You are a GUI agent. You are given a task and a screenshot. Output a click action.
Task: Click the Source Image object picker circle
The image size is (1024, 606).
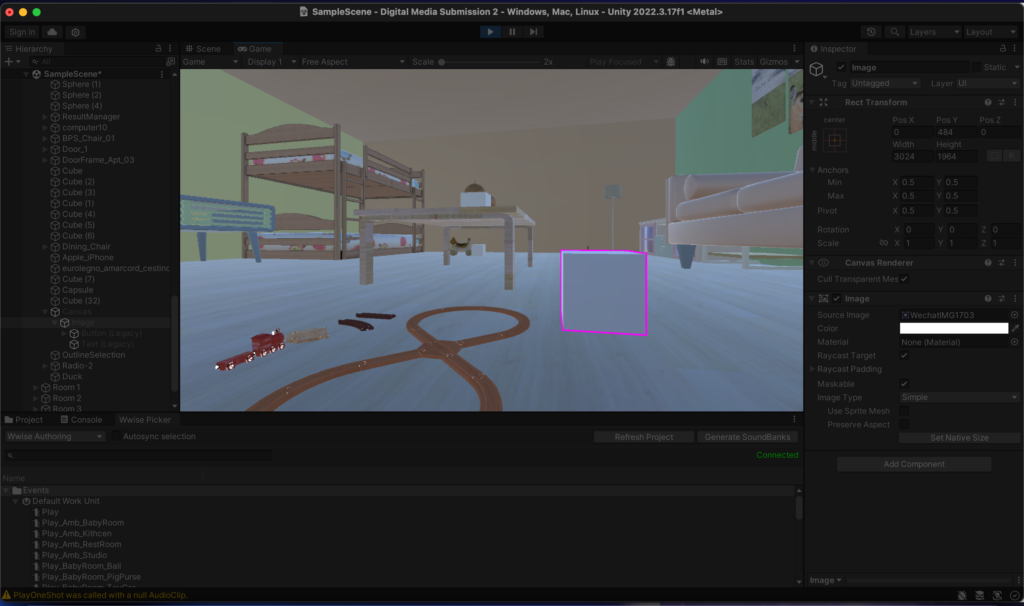point(1014,315)
